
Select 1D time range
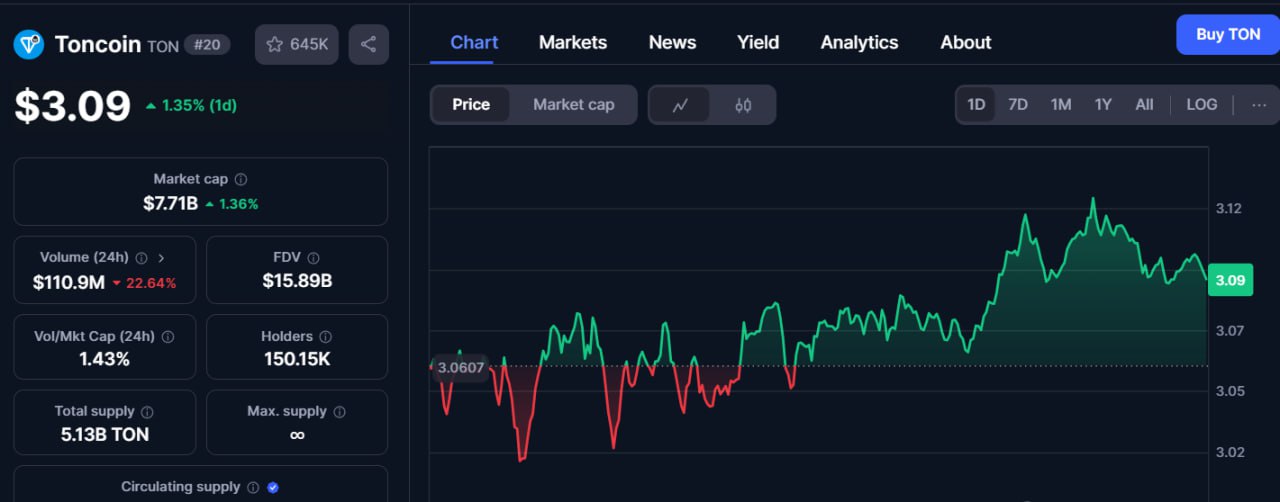(x=976, y=105)
